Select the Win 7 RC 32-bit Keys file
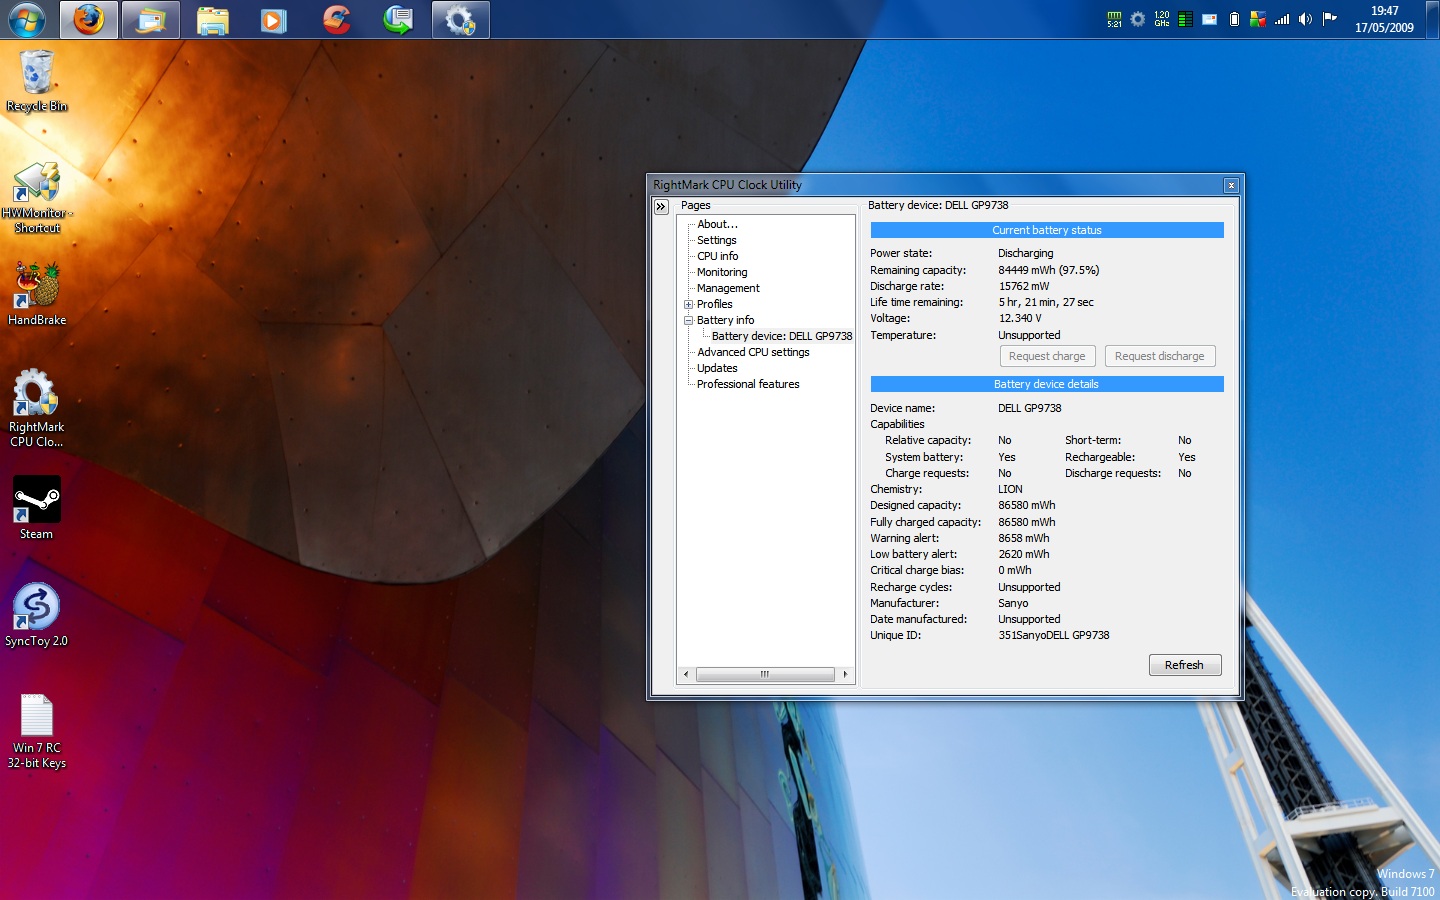1440x900 pixels. tap(37, 731)
